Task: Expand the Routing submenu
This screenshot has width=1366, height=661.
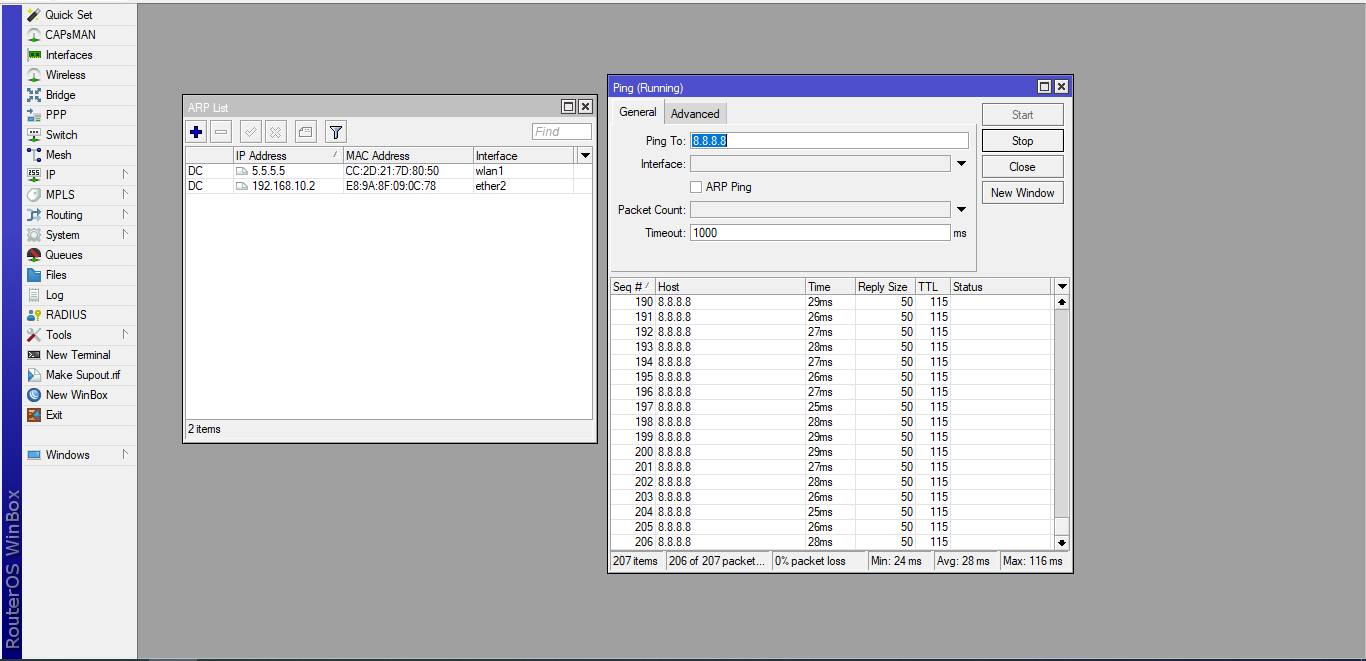Action: click(x=125, y=215)
